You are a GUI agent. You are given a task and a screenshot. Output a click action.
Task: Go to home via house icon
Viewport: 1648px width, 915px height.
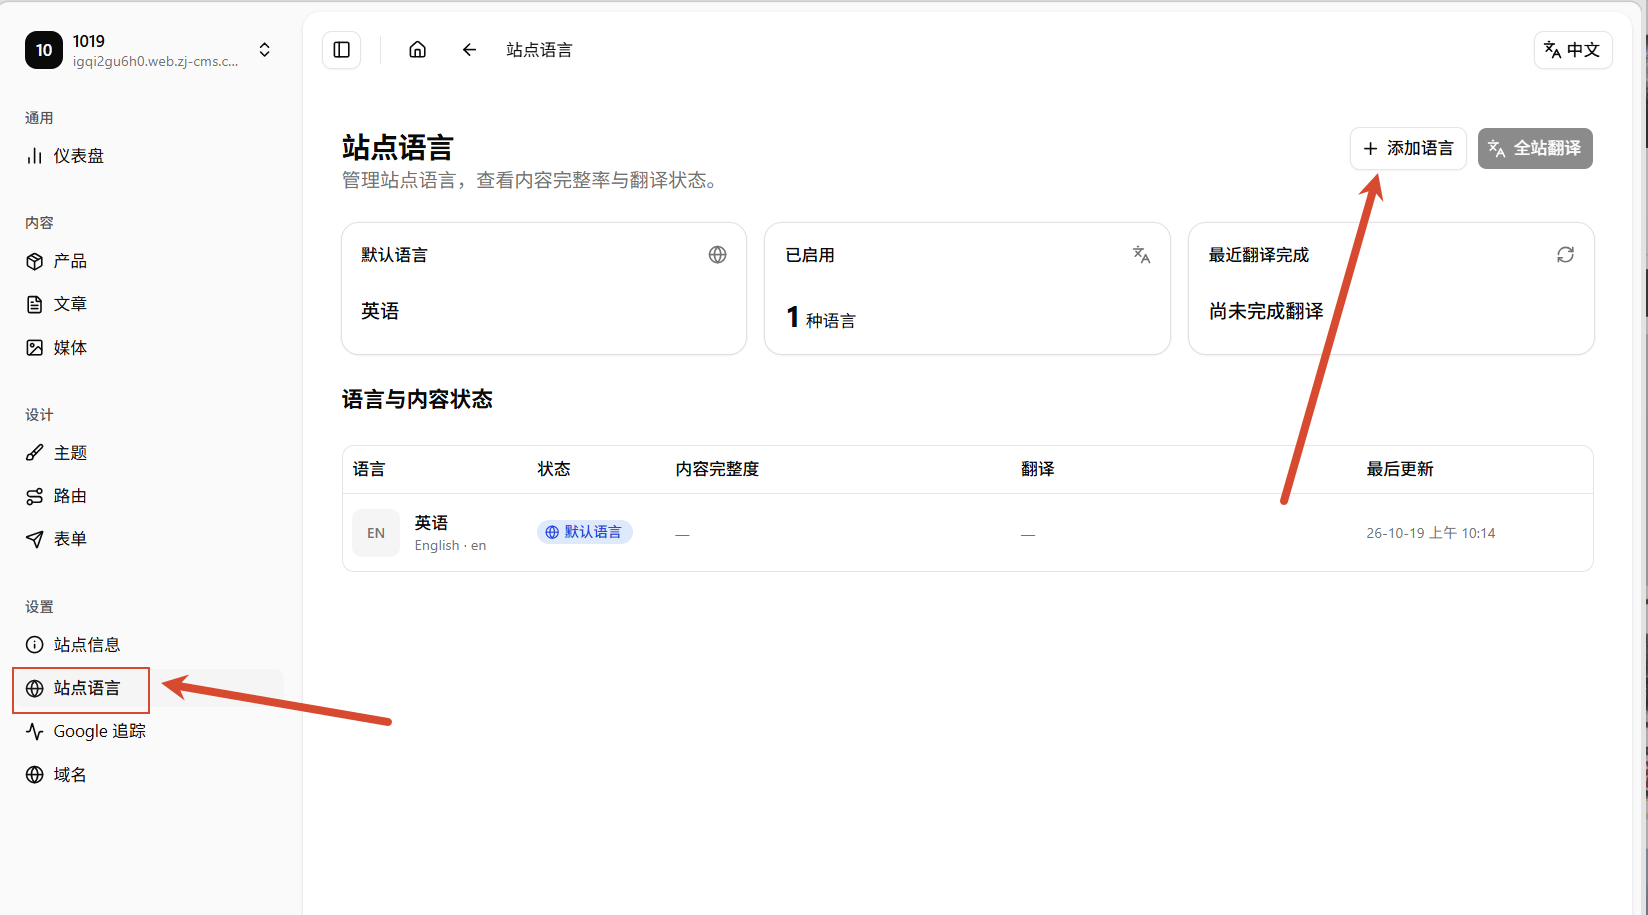tap(418, 50)
